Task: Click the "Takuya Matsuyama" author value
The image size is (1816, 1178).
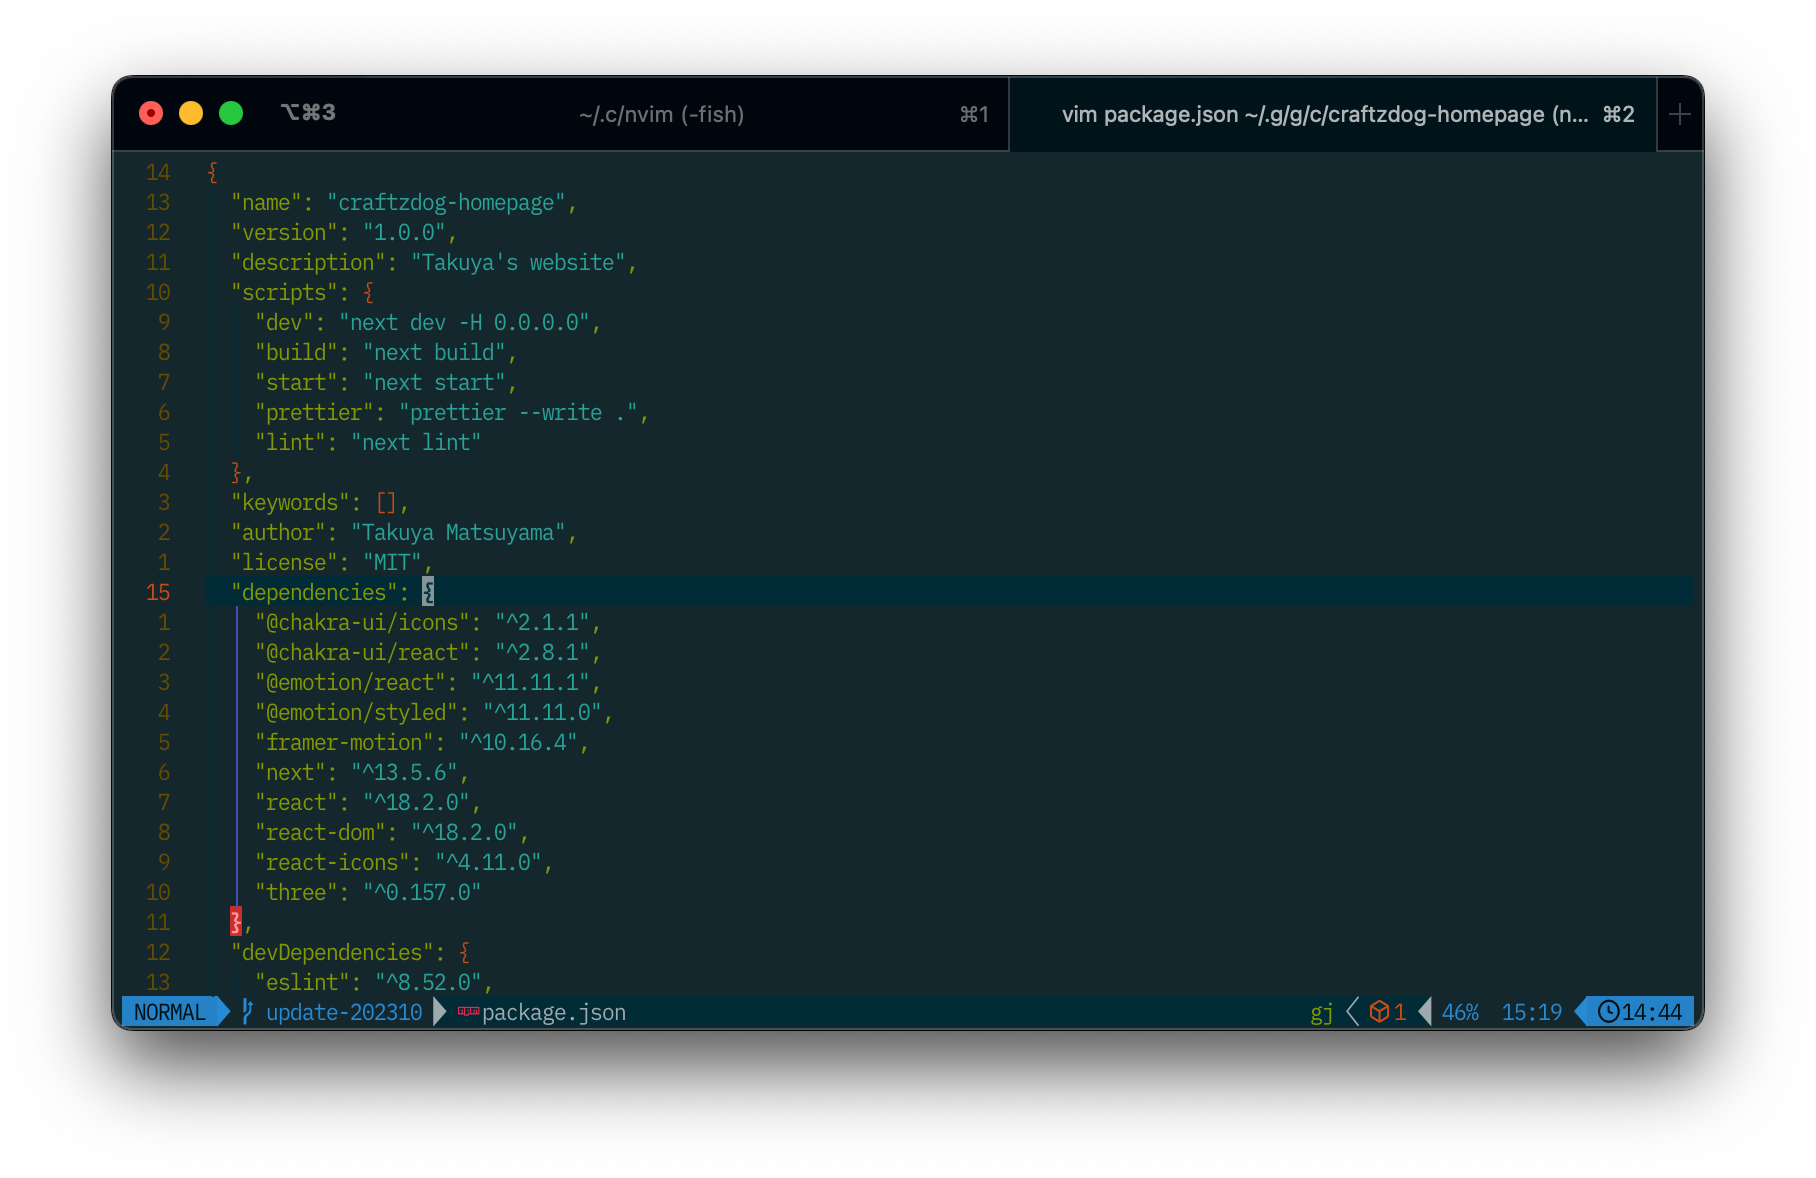Action: point(458,532)
